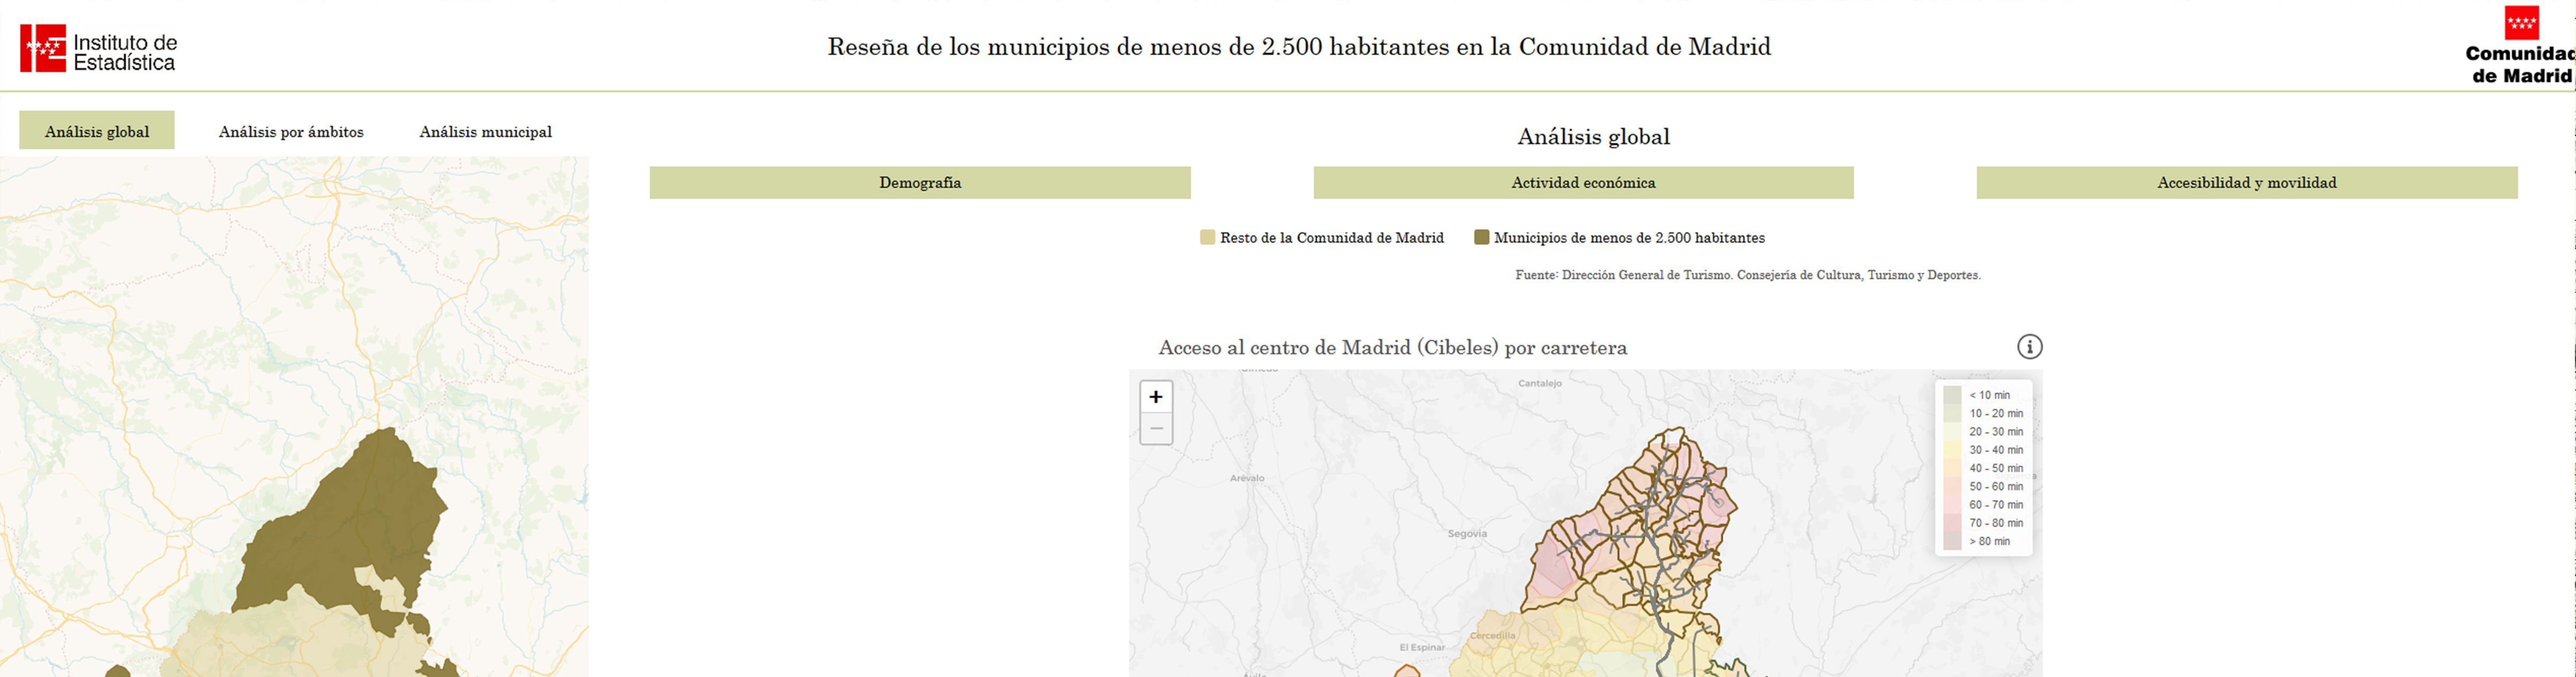2576x677 pixels.
Task: Zoom in the road access map
Action: pyautogui.click(x=1156, y=397)
